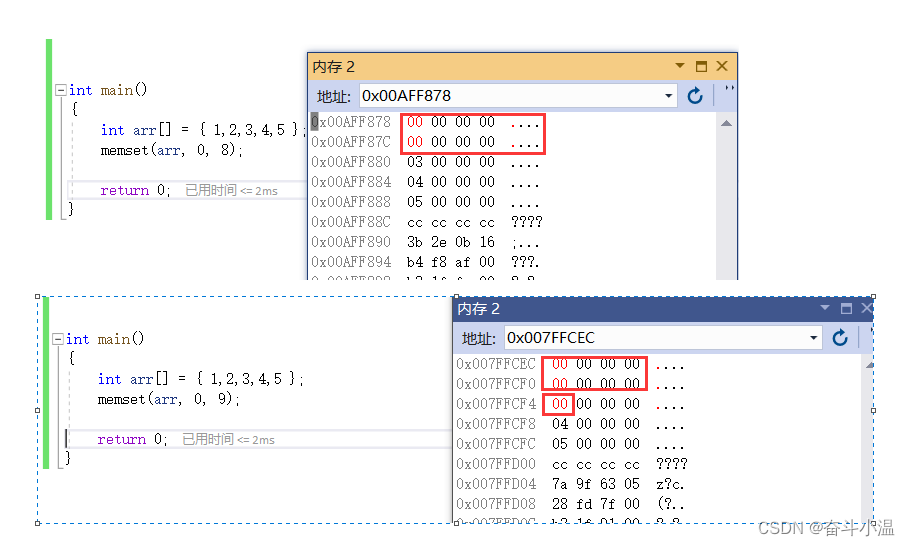Click the 地址: label in the bottom memory window

point(479,338)
